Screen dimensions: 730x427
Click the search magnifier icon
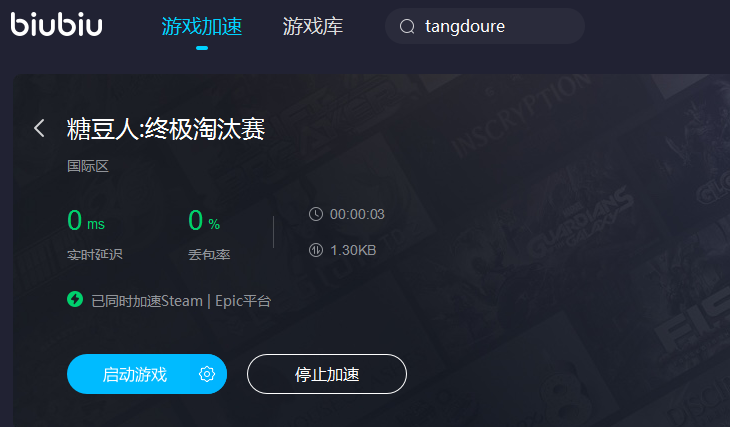(x=407, y=27)
